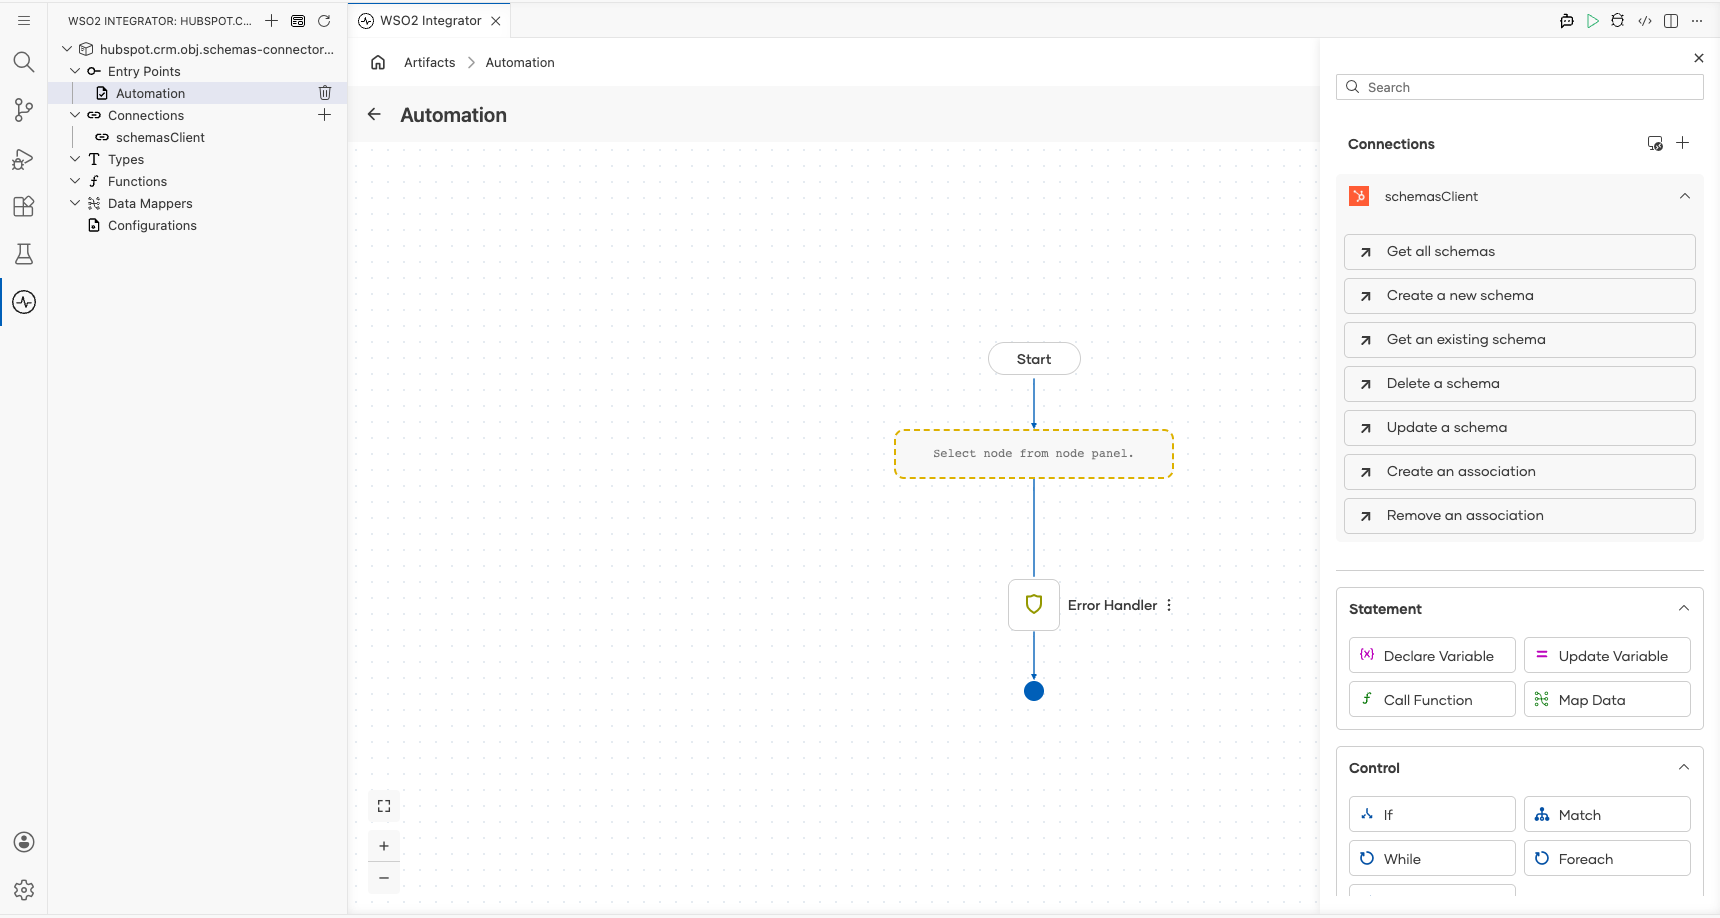This screenshot has height=918, width=1720.
Task: Zoom in on the diagram
Action: pos(384,846)
